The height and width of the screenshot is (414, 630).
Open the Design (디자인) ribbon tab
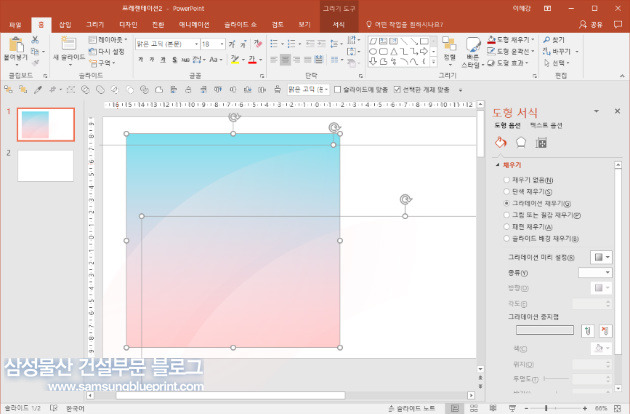pos(129,25)
